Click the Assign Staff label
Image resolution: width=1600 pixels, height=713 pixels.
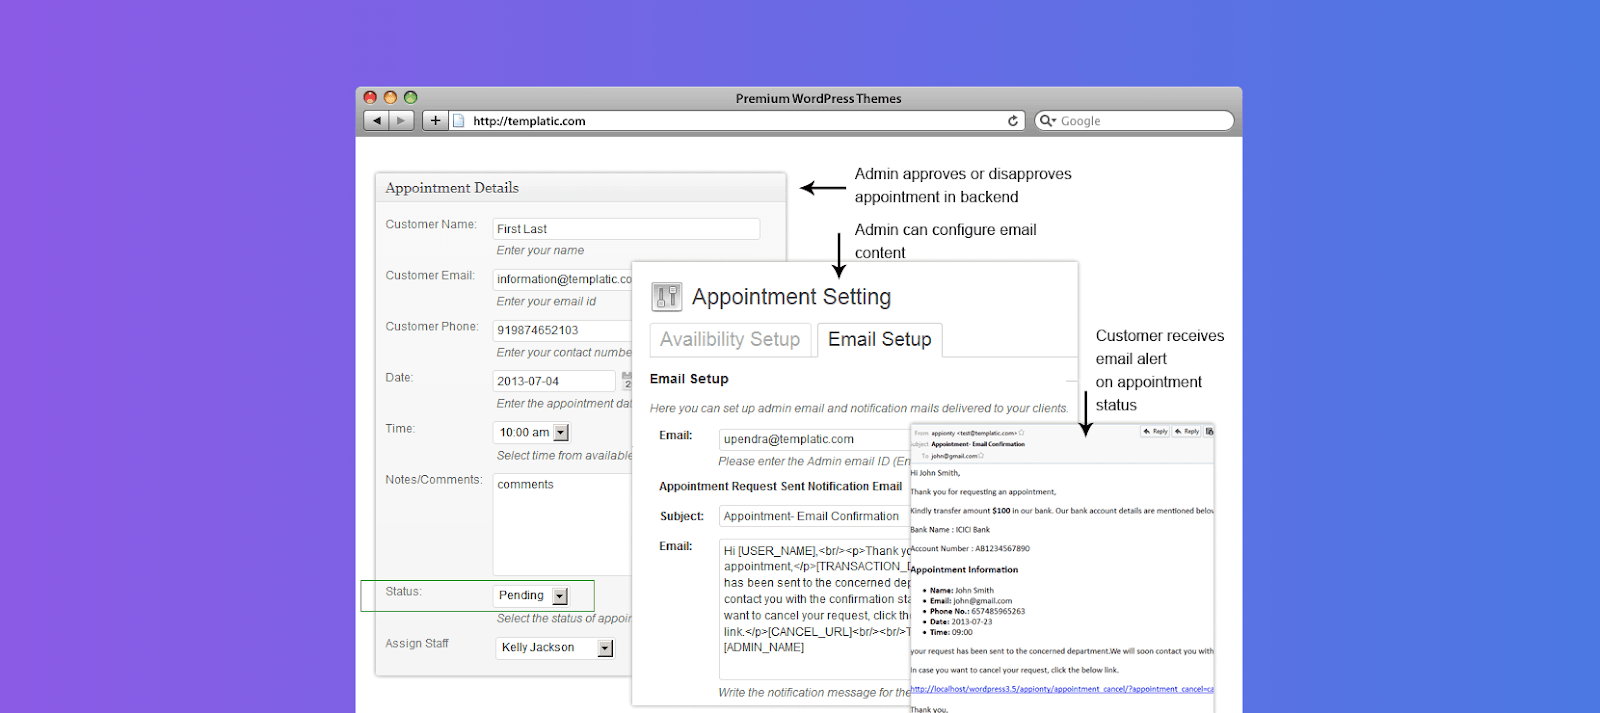tap(417, 644)
